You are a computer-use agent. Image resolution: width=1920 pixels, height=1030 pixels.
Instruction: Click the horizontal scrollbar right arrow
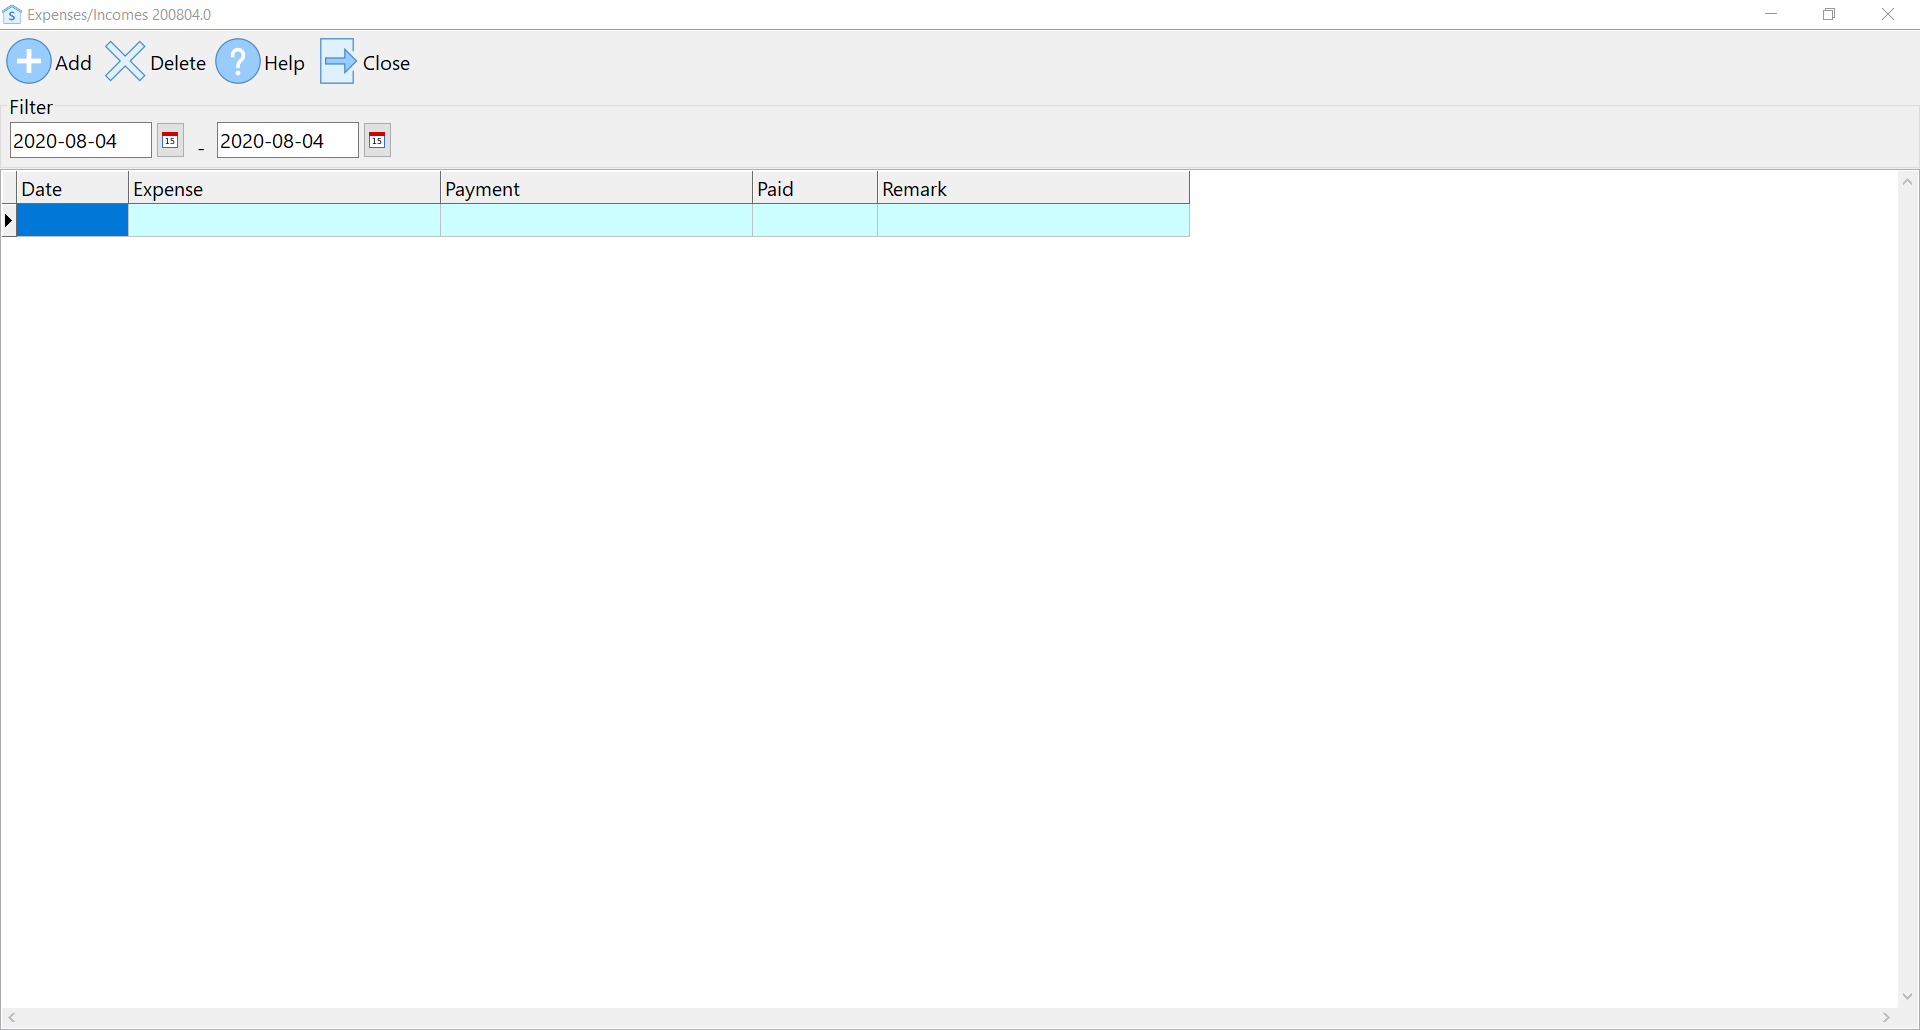click(x=1886, y=1018)
